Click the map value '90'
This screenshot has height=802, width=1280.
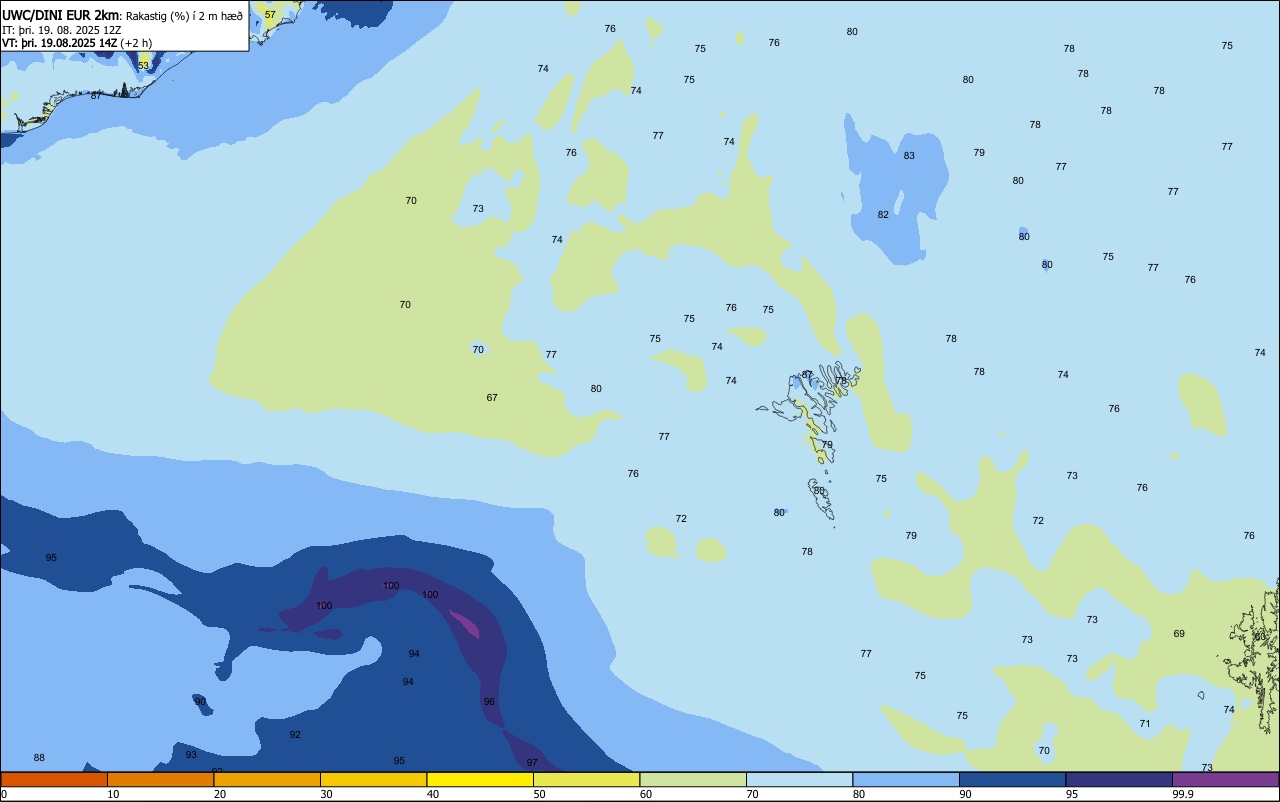pyautogui.click(x=200, y=702)
